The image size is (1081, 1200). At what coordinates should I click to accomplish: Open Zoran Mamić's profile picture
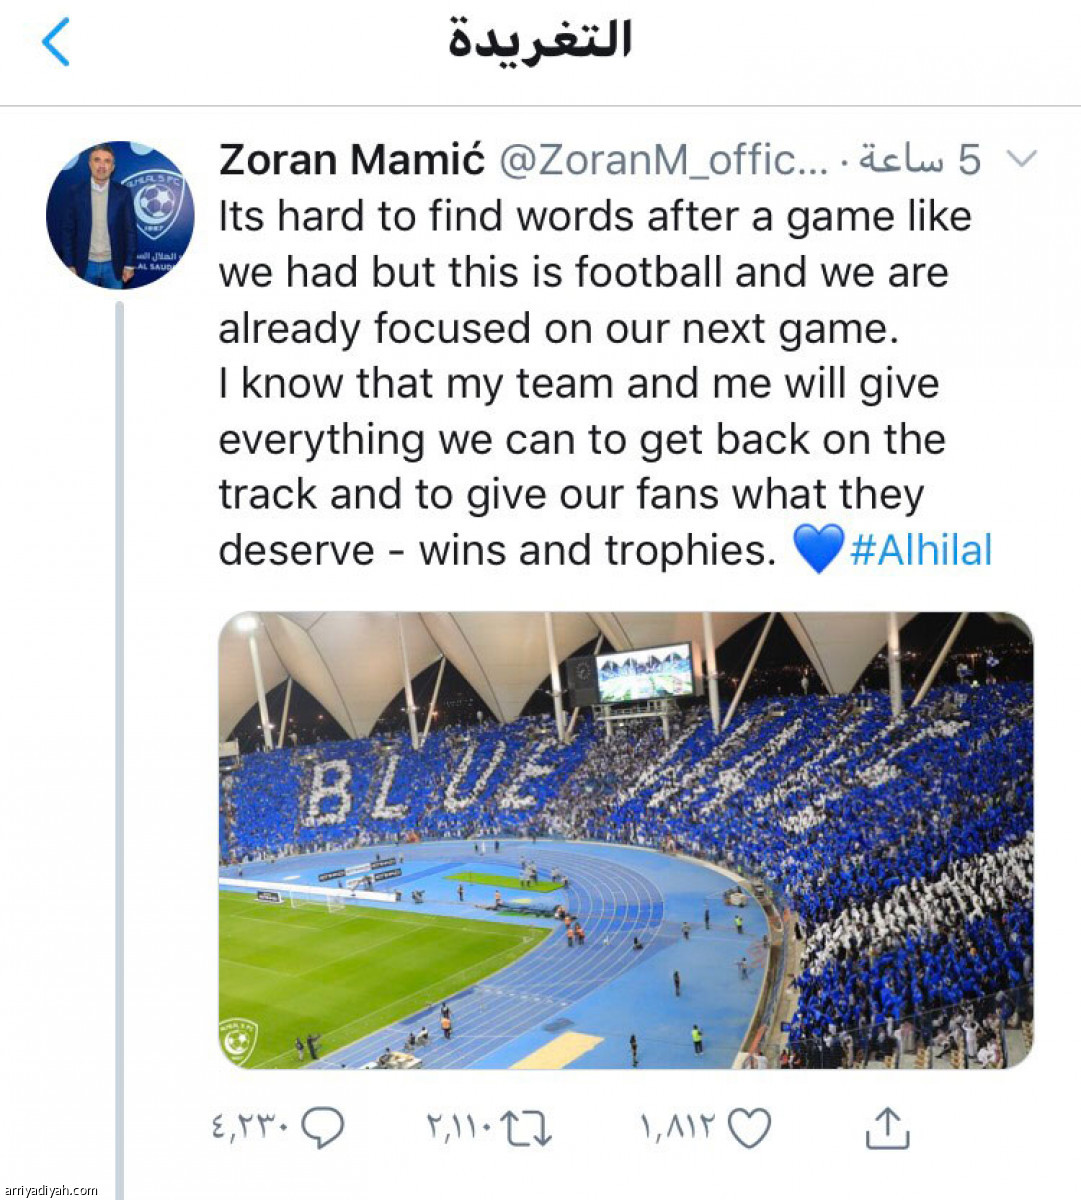tap(120, 215)
